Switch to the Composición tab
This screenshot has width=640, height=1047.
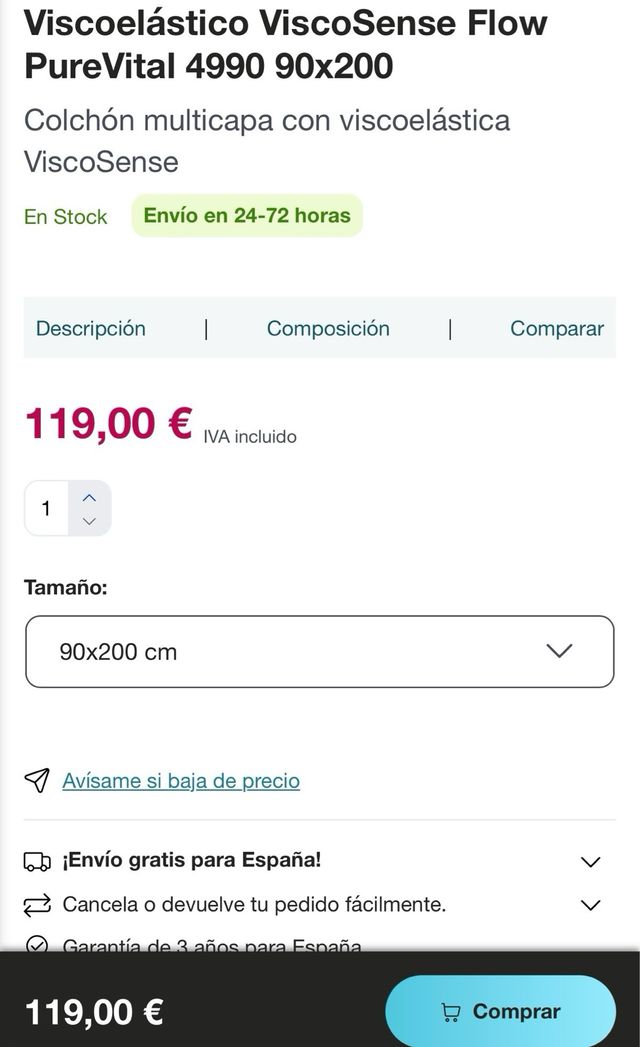tap(328, 328)
